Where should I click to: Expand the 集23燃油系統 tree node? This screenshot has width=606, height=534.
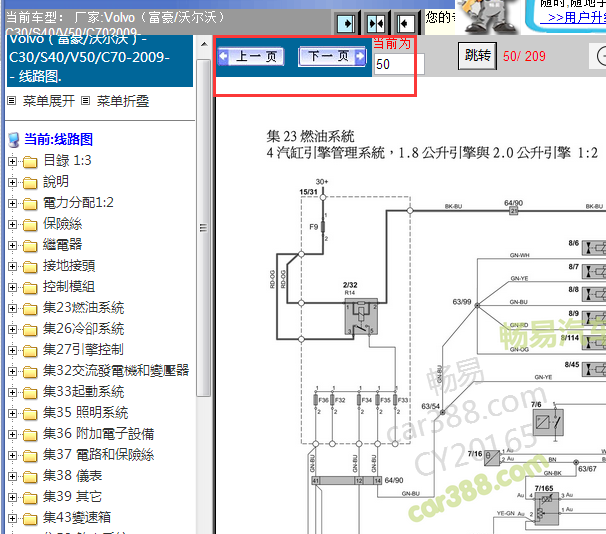coord(12,308)
